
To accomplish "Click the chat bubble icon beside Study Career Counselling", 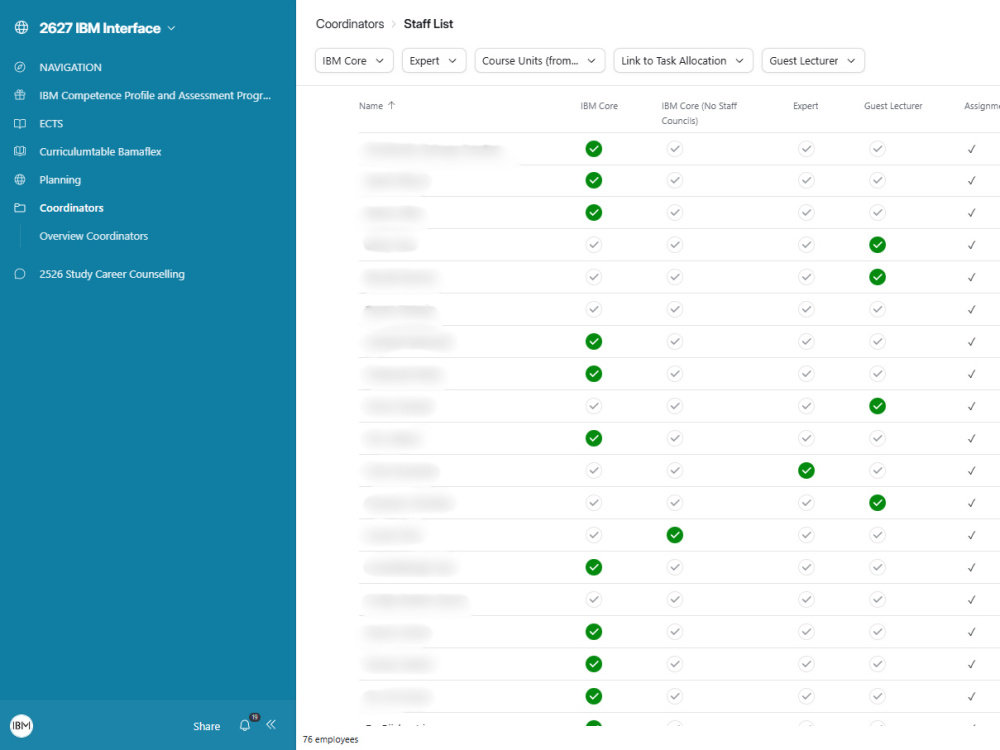I will pos(20,274).
